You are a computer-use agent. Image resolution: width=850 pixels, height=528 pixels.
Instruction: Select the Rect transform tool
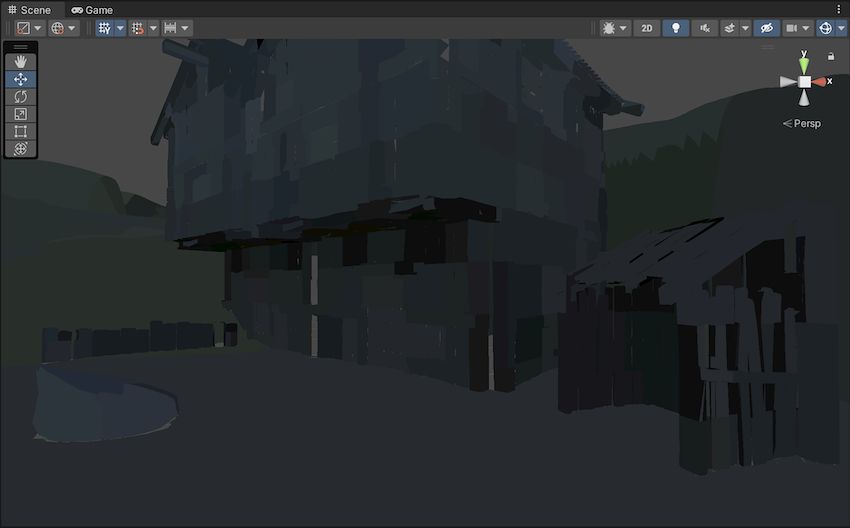[21, 131]
